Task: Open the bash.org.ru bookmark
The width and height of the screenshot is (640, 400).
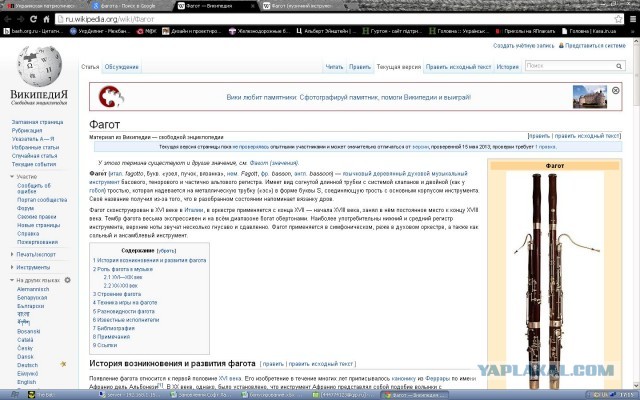Action: [33, 31]
